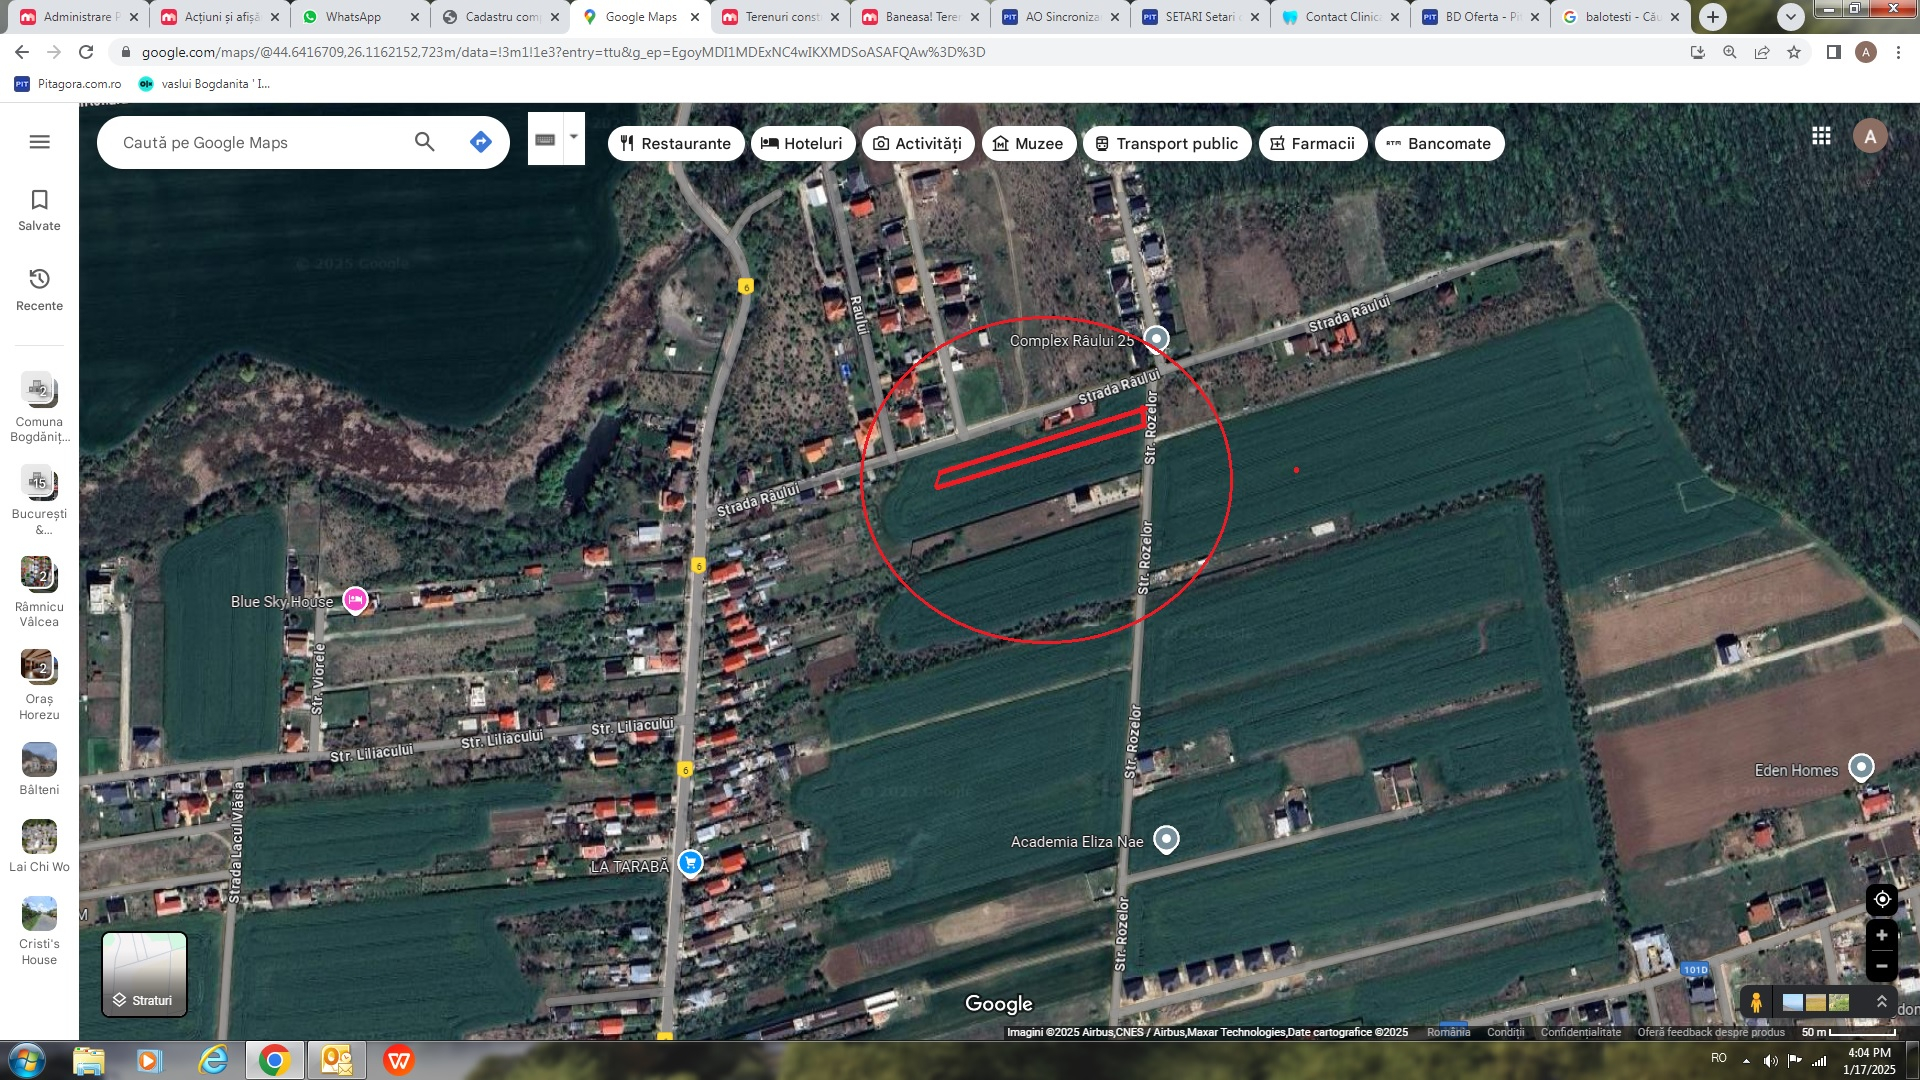
Task: Toggle the on-screen keyboard input tool
Action: tap(545, 140)
